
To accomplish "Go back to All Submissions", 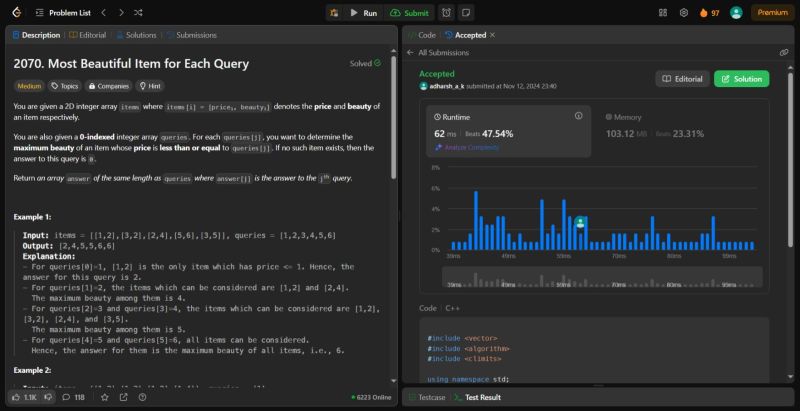I will point(438,53).
